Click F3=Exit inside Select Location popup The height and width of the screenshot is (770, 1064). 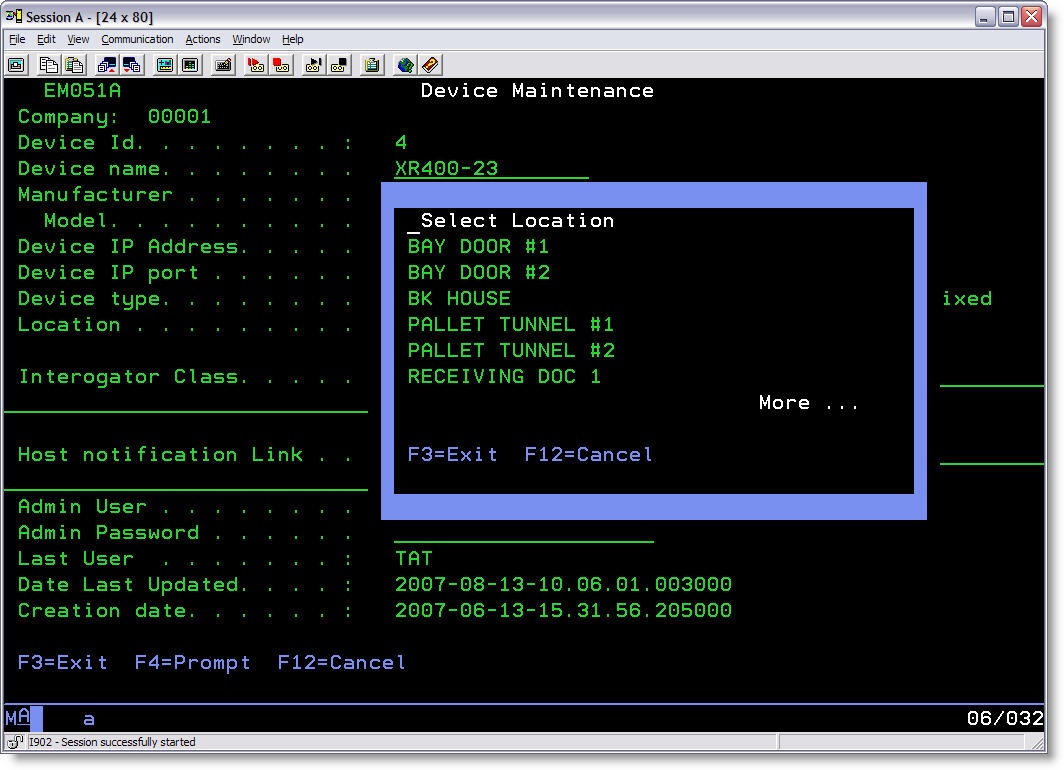[x=453, y=455]
